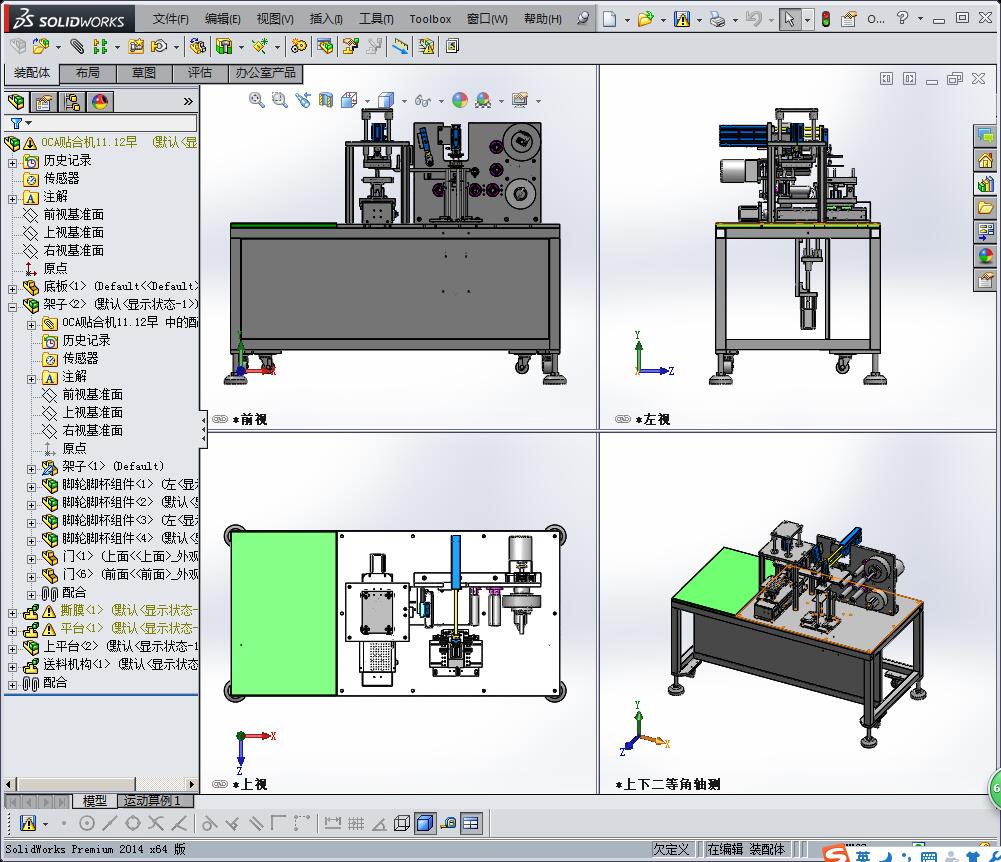Click the Hide/Show Items glasses icon
1001x862 pixels.
[x=423, y=100]
